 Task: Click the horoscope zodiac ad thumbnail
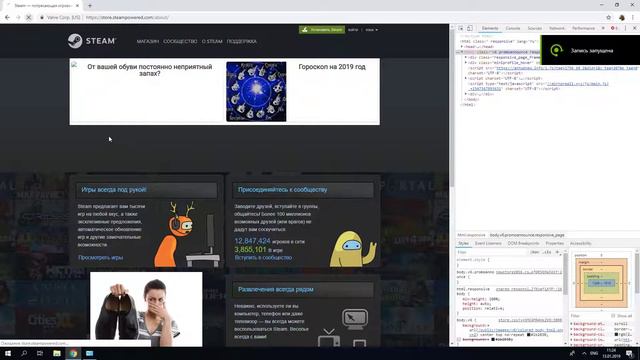click(256, 91)
